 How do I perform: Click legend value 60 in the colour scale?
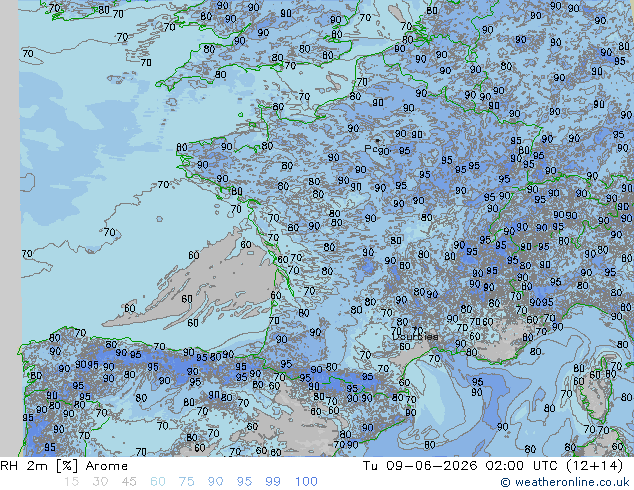click(158, 482)
